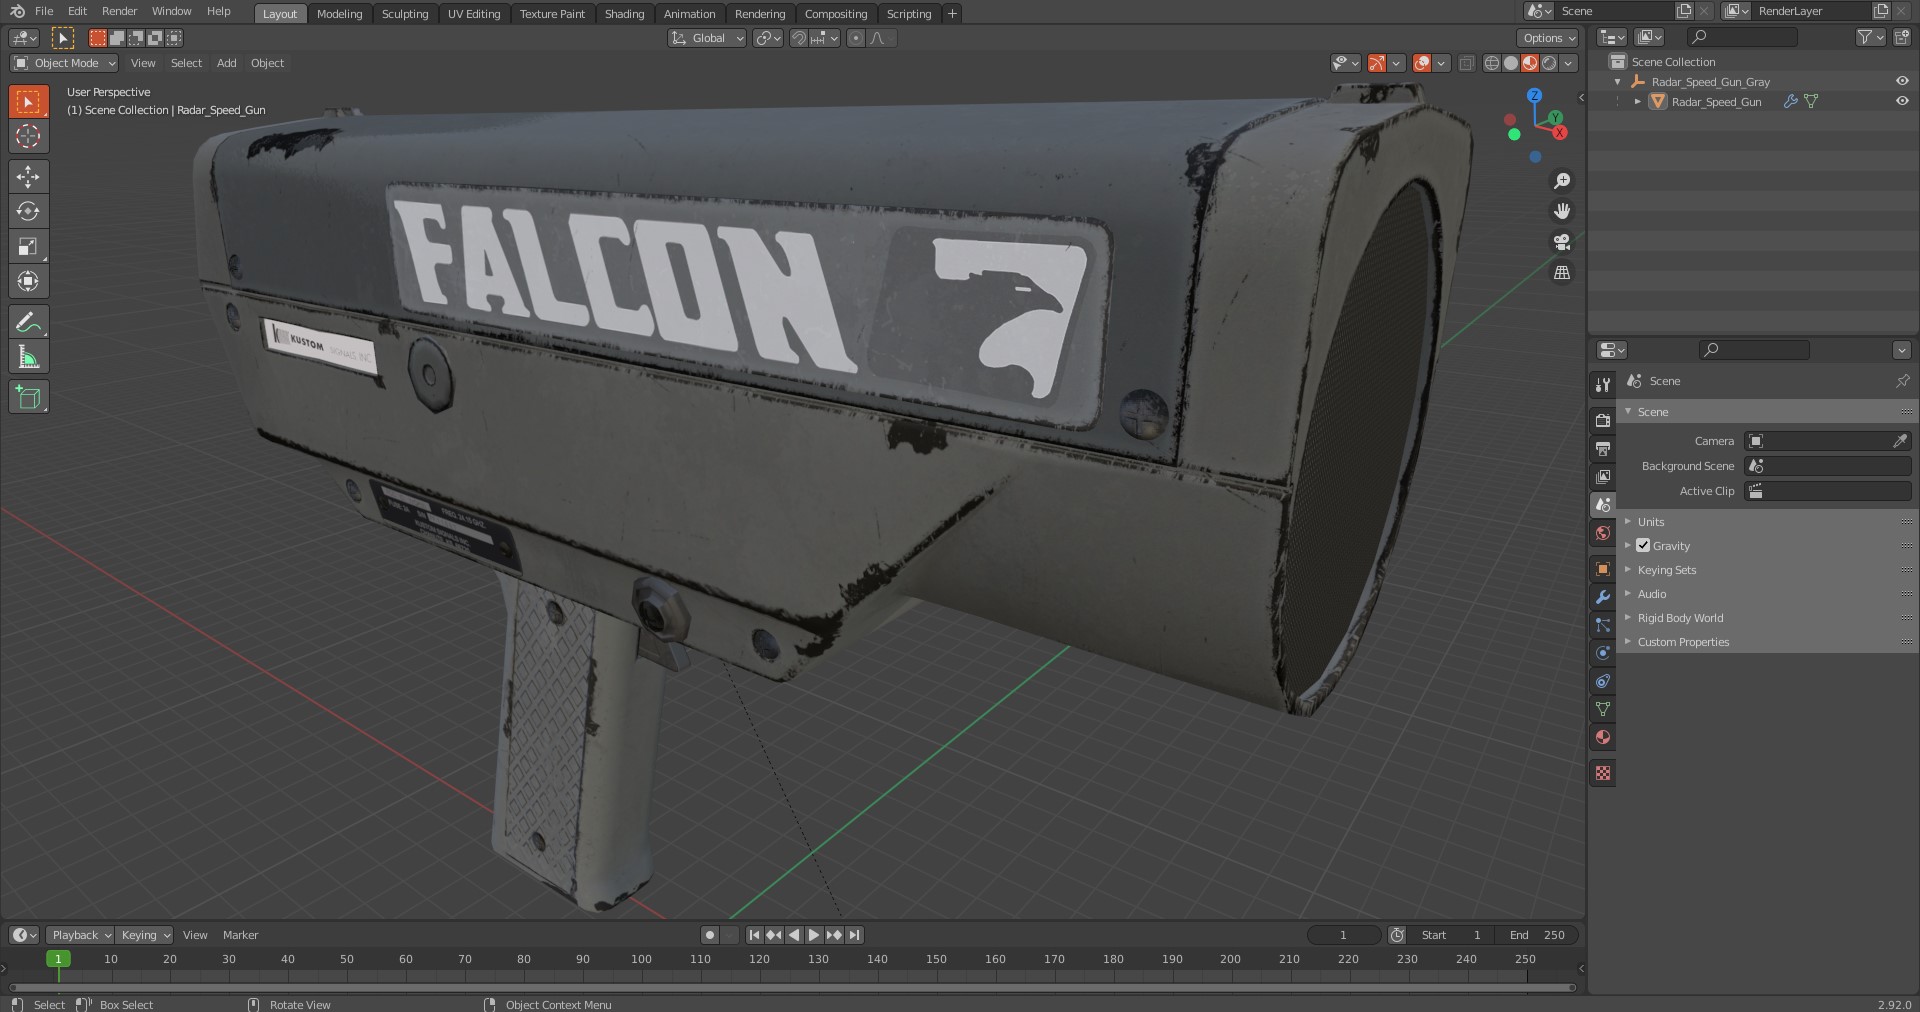1920x1012 pixels.
Task: Hide the Radar_Speed_Gun object in outliner
Action: pyautogui.click(x=1902, y=101)
